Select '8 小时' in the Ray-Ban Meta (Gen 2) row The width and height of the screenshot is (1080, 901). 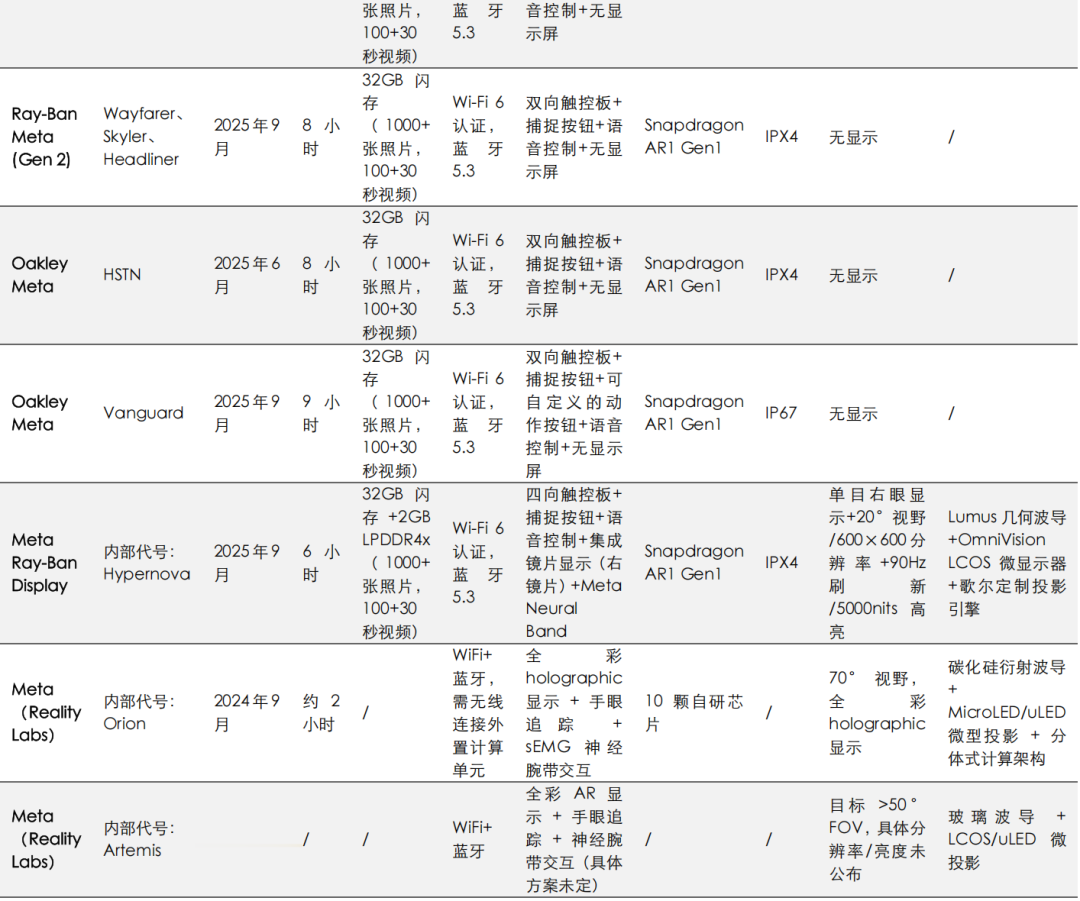pyautogui.click(x=321, y=136)
